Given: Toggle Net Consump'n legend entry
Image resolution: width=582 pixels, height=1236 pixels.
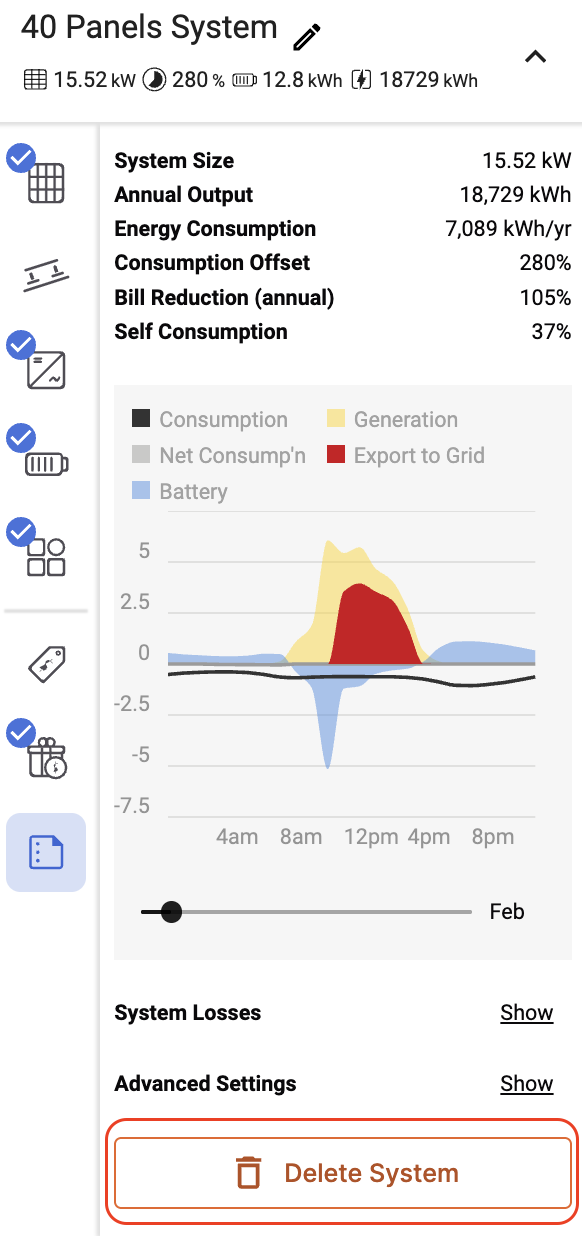Looking at the screenshot, I should click(219, 456).
